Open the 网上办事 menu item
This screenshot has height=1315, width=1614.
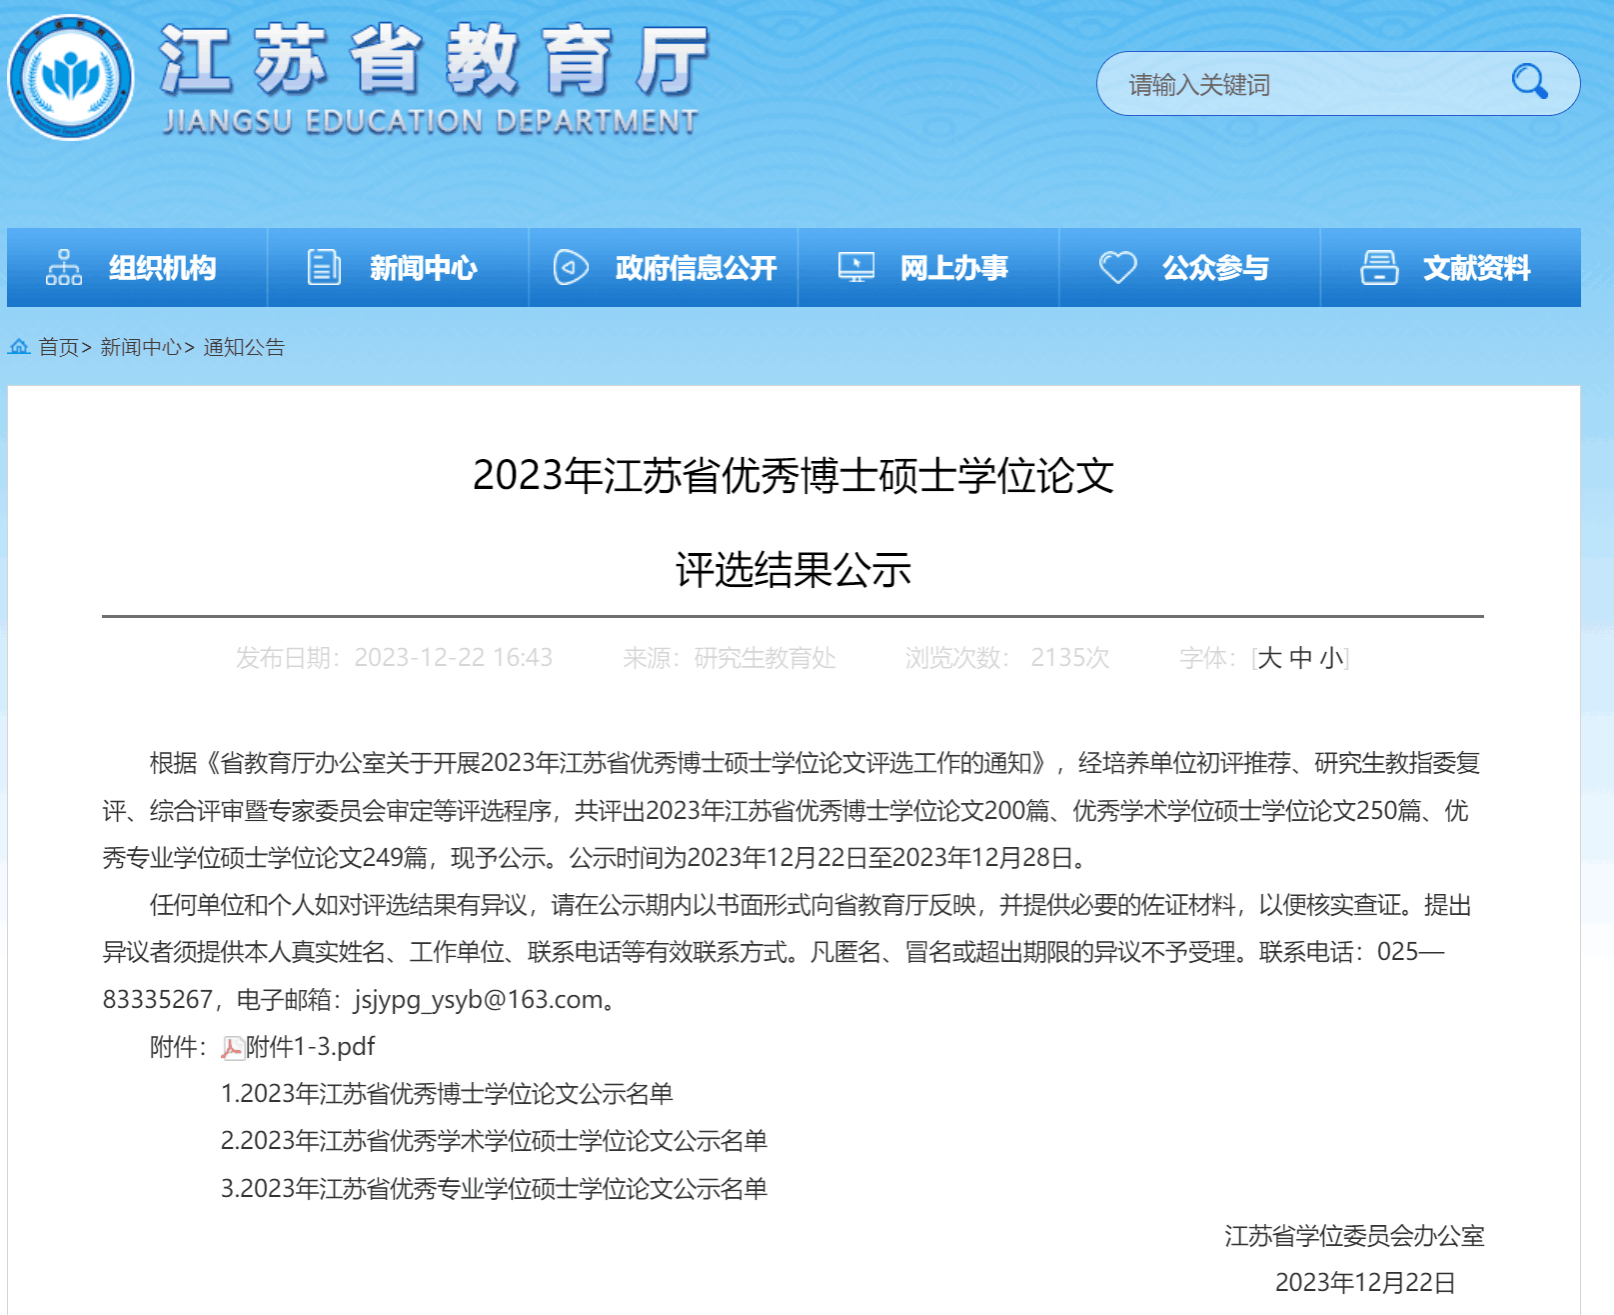coord(953,268)
